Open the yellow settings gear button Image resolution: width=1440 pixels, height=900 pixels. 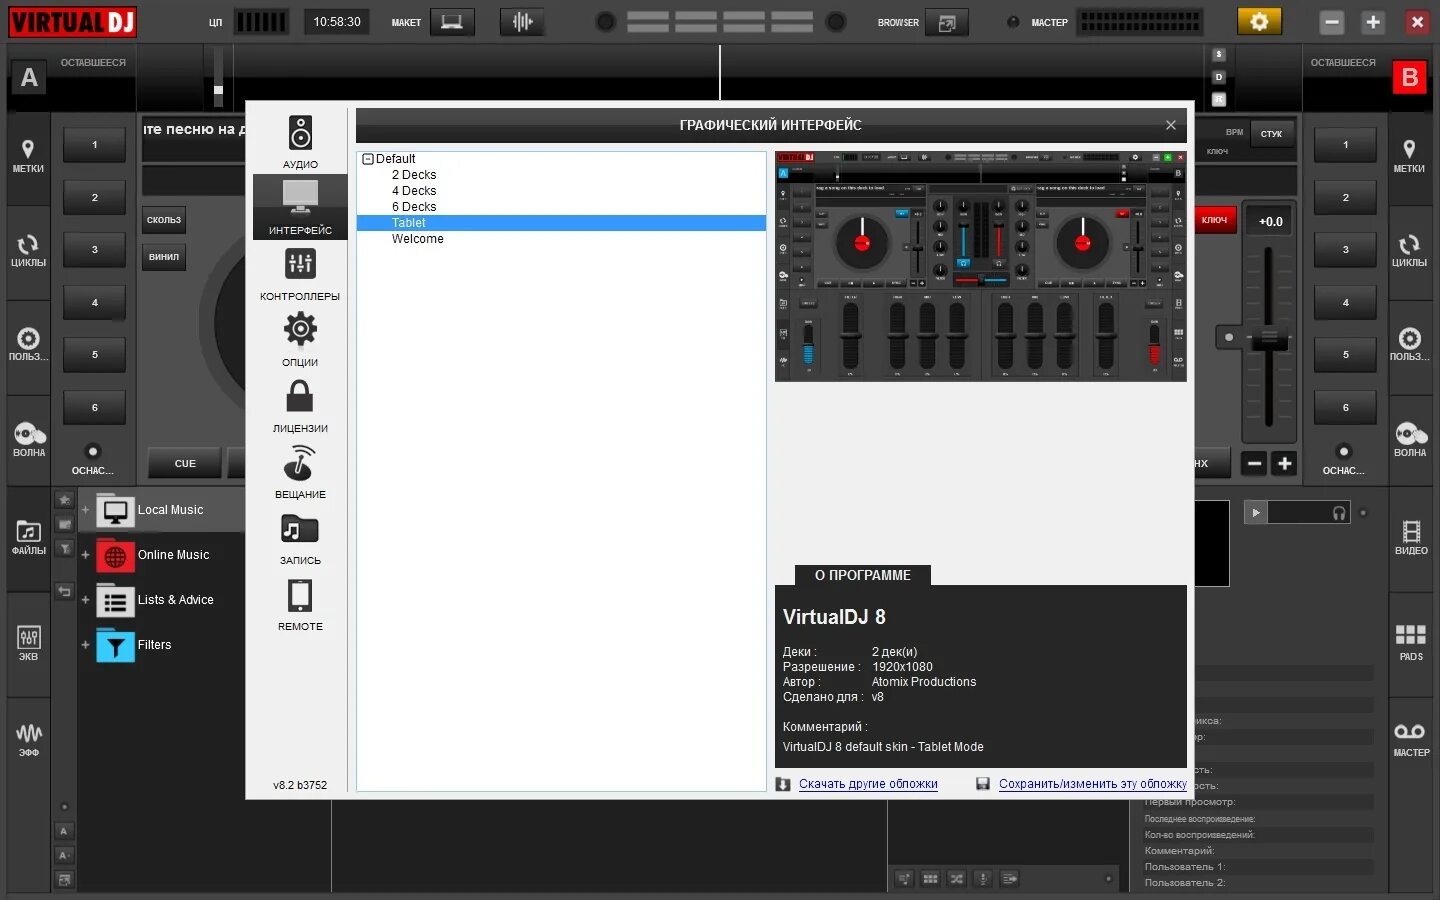click(x=1259, y=21)
